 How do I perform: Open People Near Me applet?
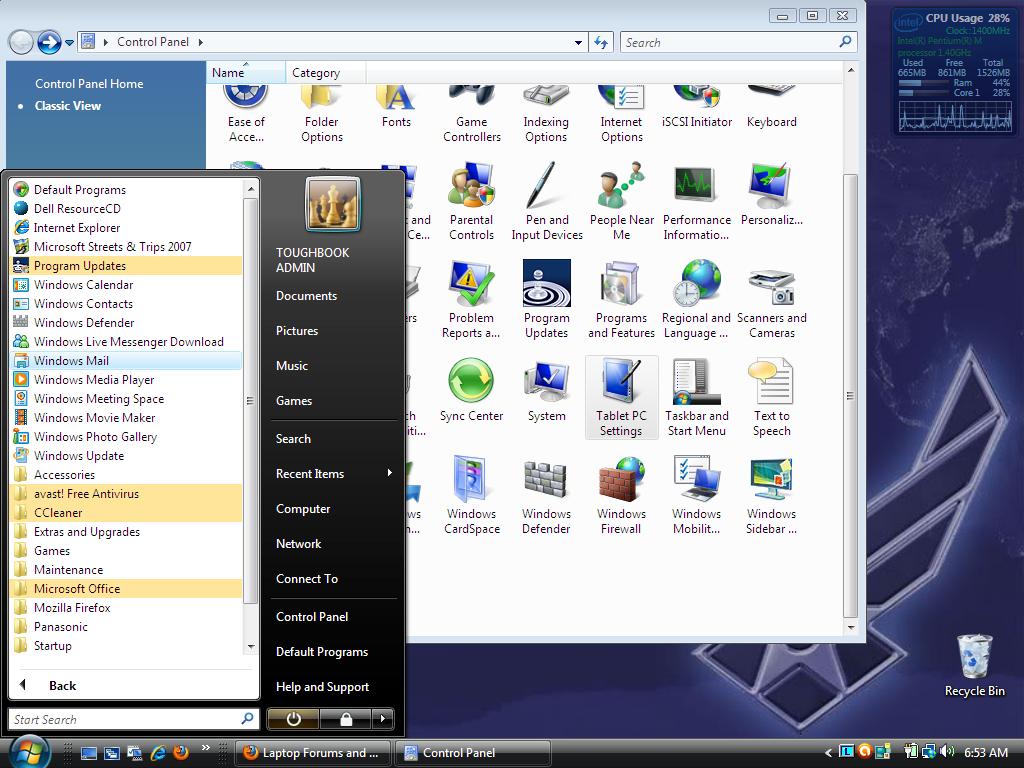(621, 202)
